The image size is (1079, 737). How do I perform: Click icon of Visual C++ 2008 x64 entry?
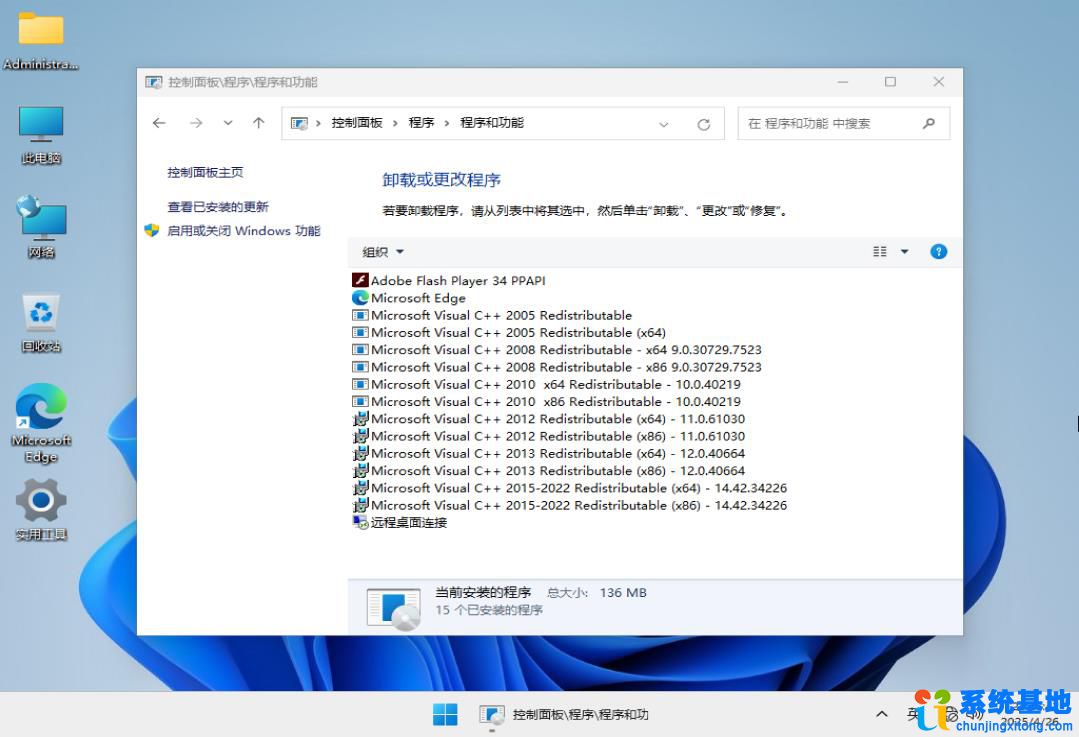click(360, 350)
